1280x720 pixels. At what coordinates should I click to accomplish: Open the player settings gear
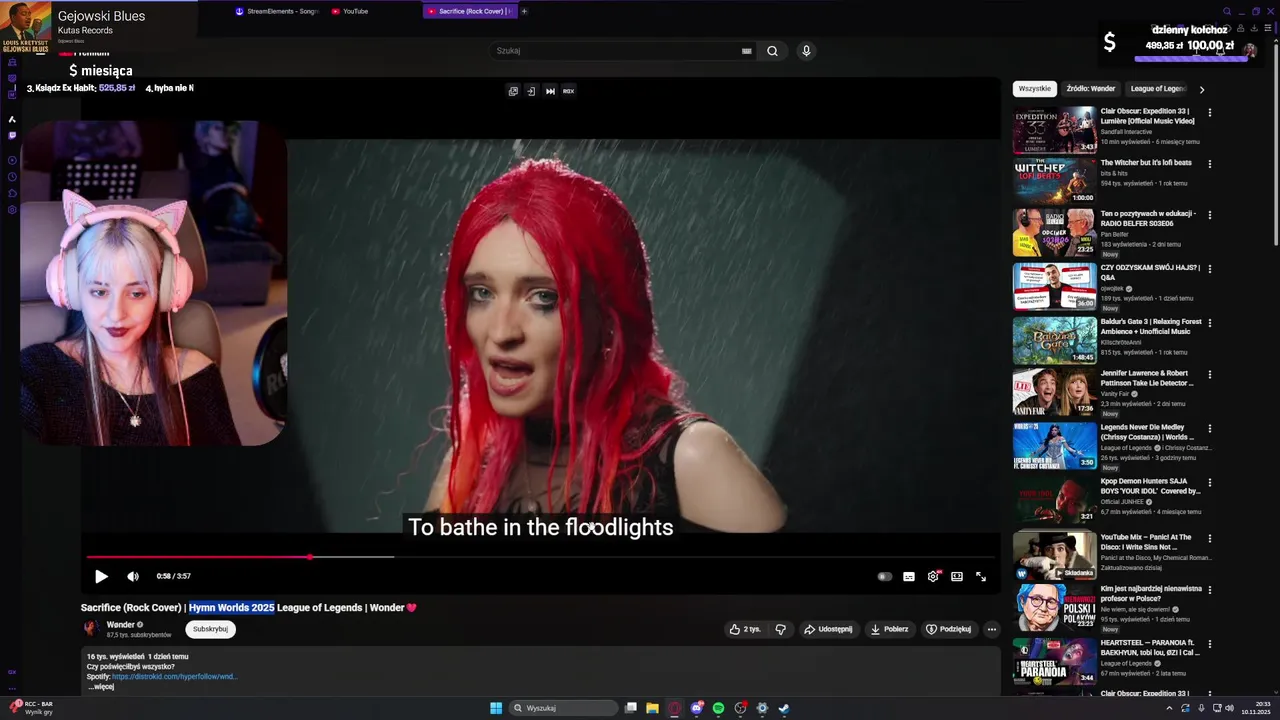pos(933,576)
